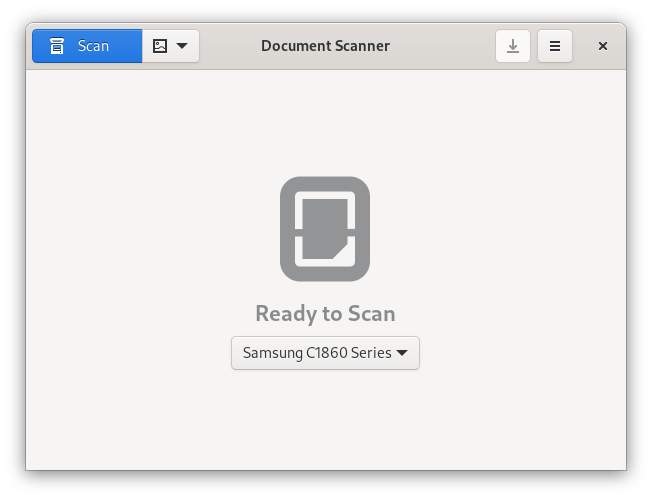652x499 pixels.
Task: Close the Document Scanner window
Action: [x=603, y=46]
